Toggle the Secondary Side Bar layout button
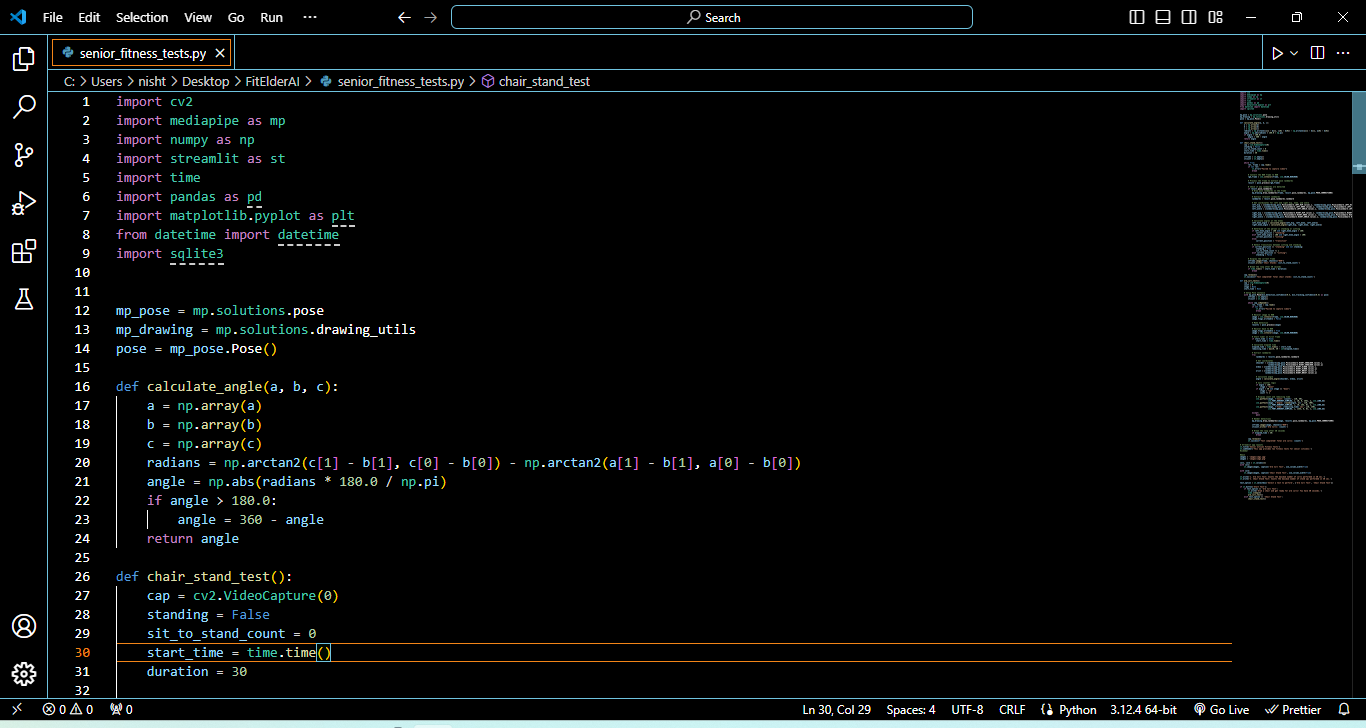The image size is (1366, 728). click(1189, 17)
